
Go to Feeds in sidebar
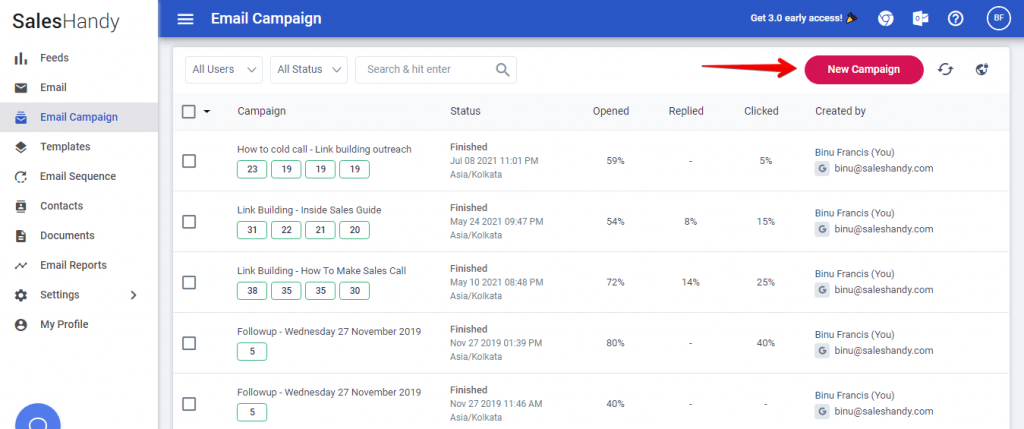click(x=54, y=58)
